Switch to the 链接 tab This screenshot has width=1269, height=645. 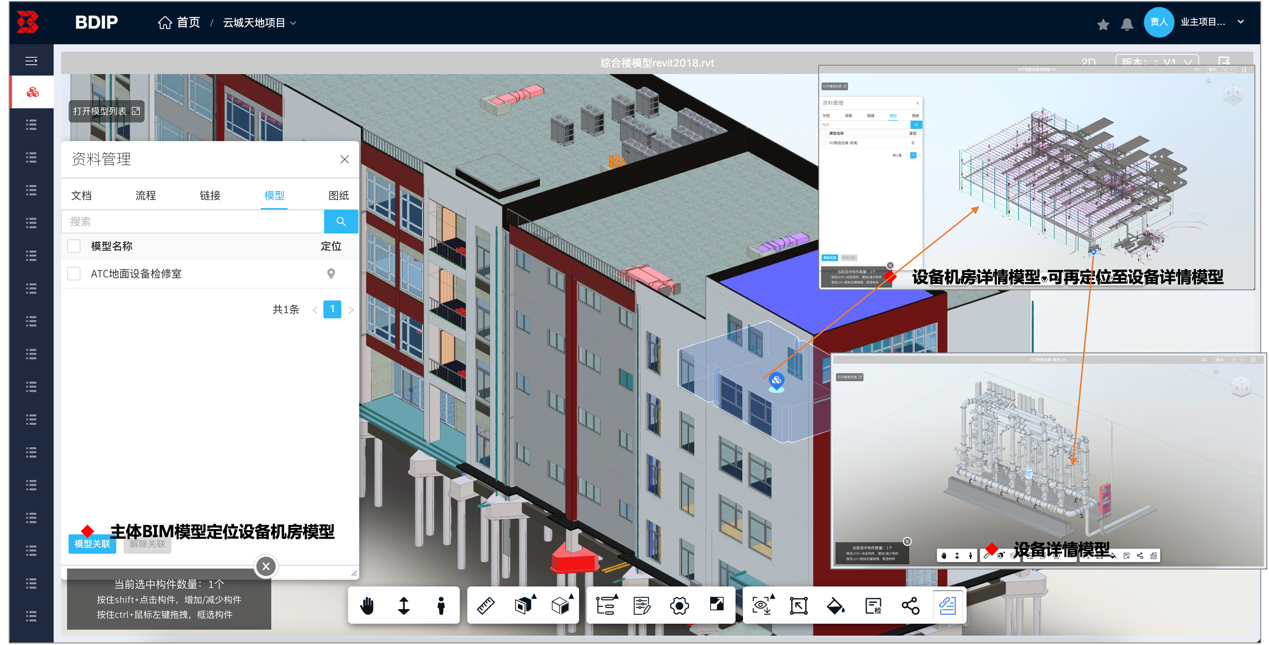click(210, 196)
